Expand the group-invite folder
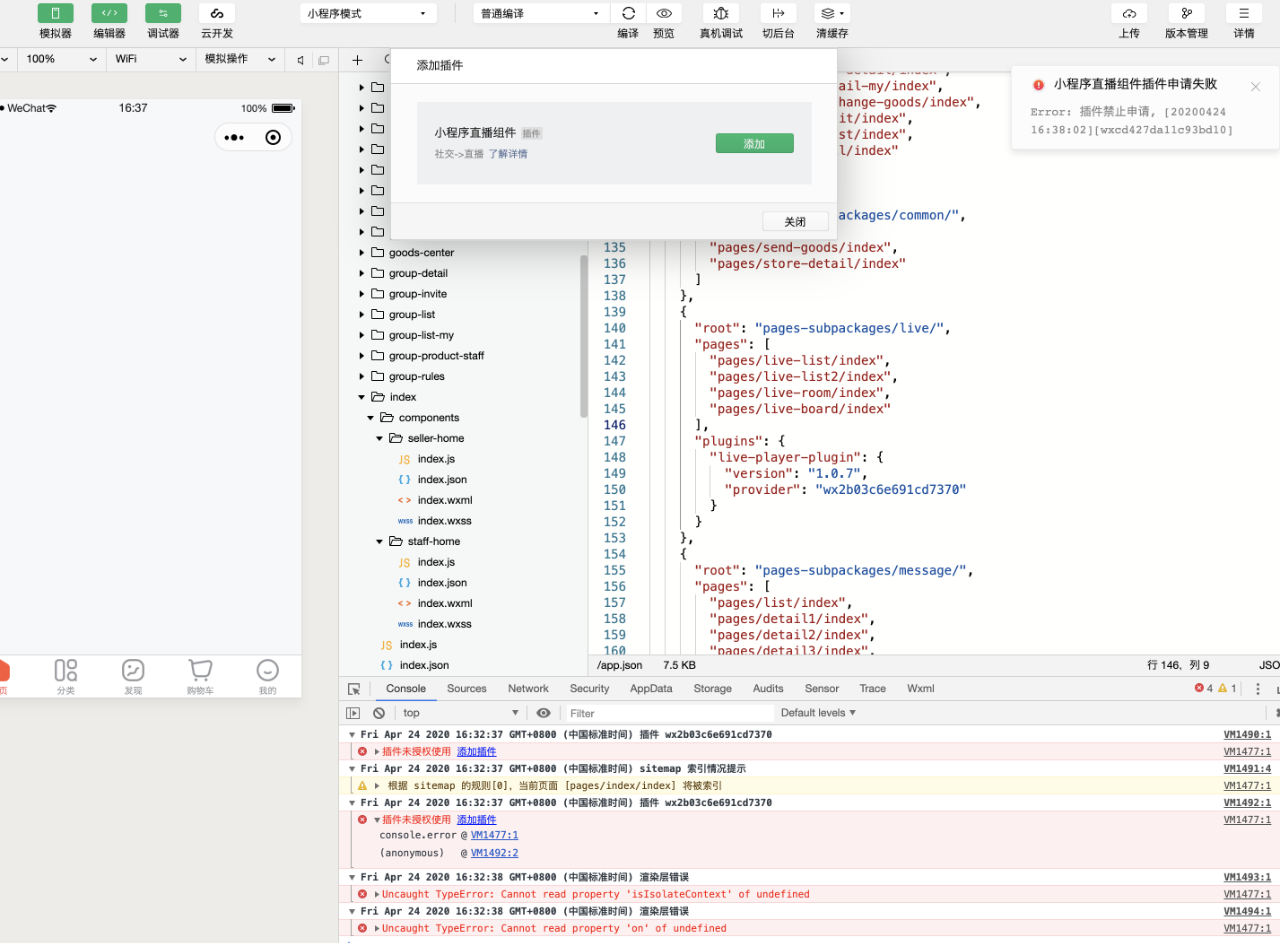The image size is (1280, 943). [362, 294]
